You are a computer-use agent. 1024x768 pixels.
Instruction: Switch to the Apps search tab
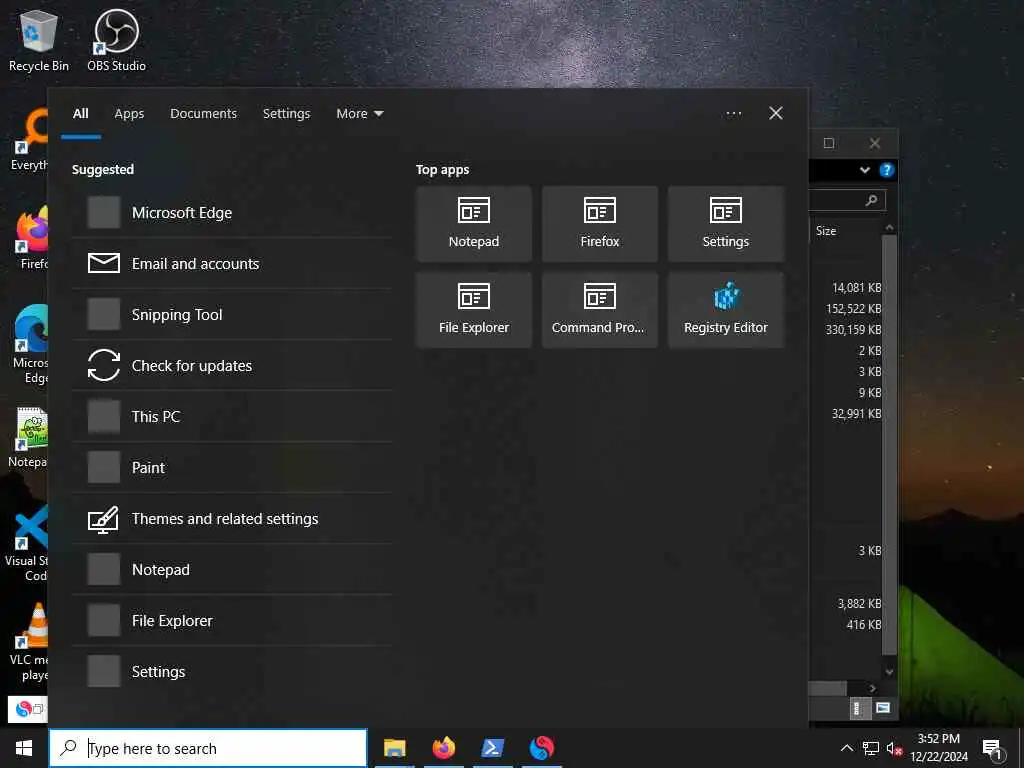[x=129, y=114]
